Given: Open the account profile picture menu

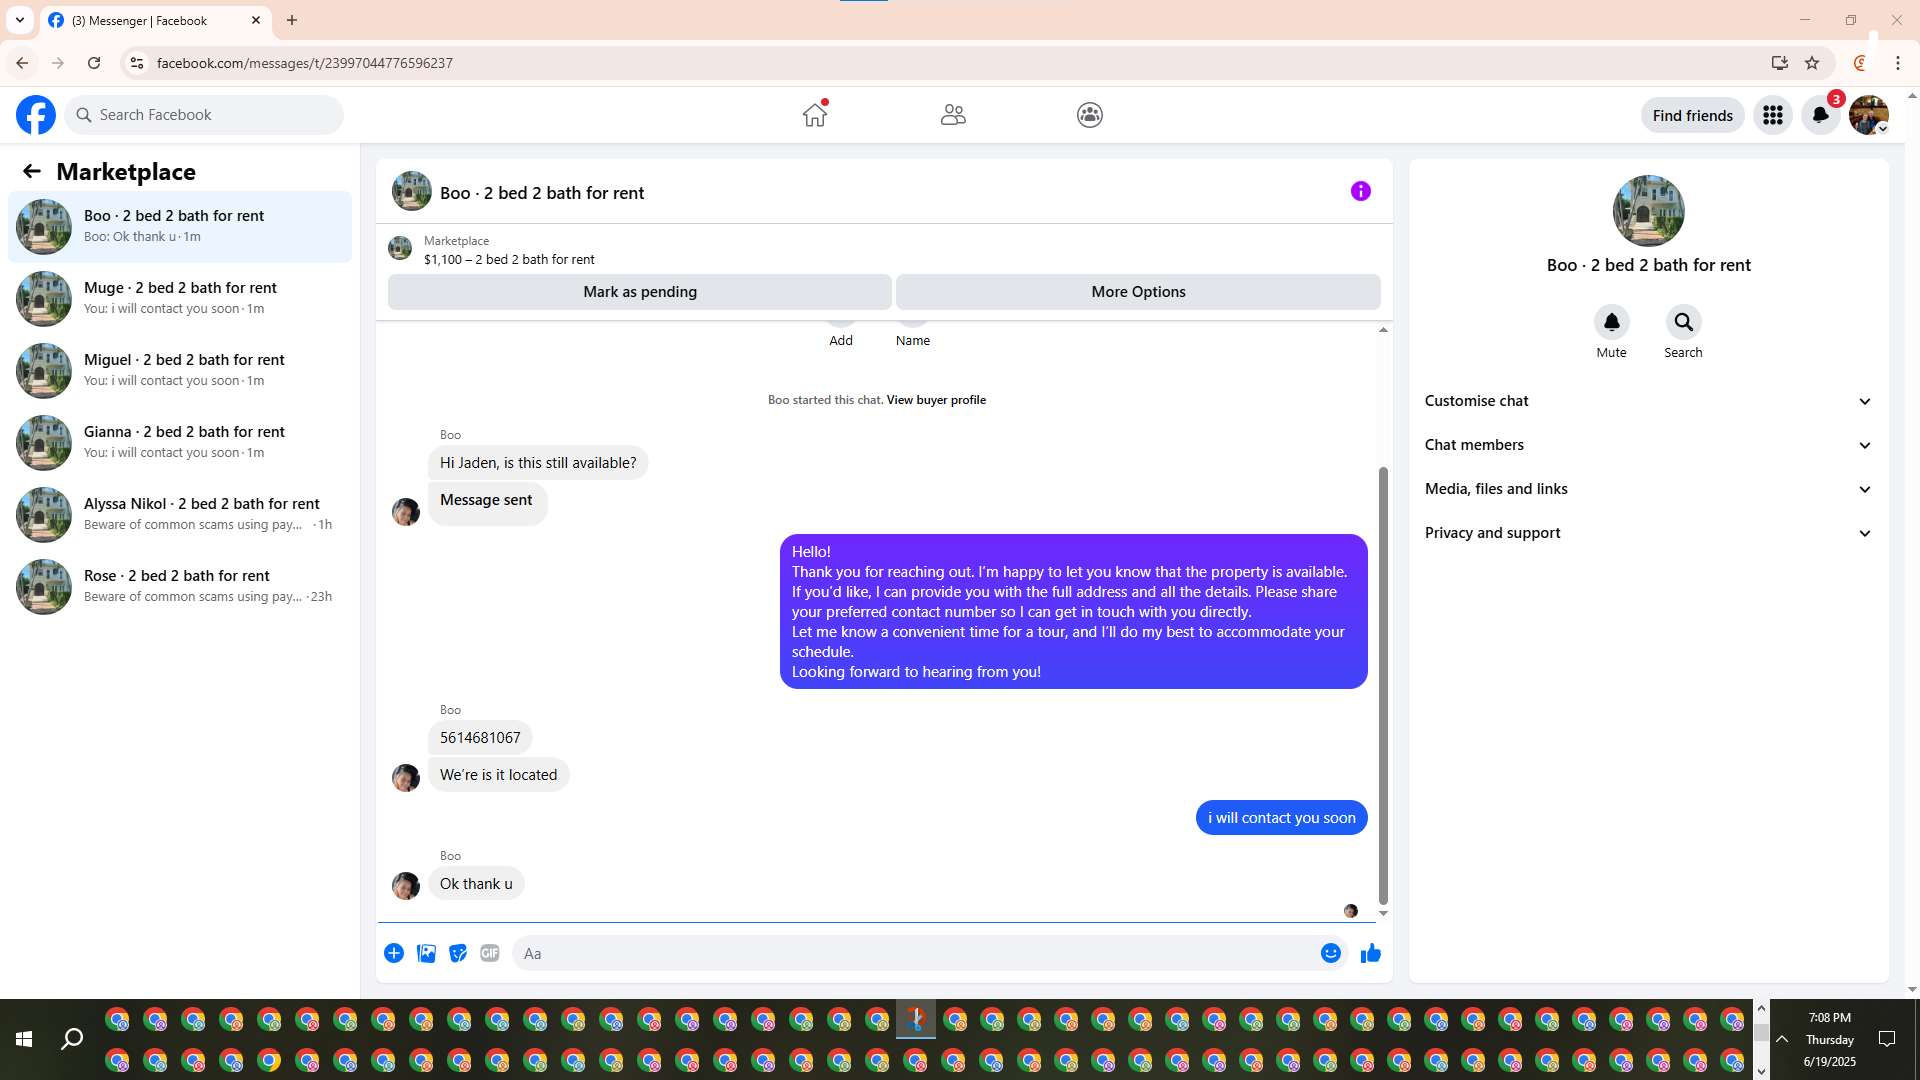Looking at the screenshot, I should [x=1868, y=115].
